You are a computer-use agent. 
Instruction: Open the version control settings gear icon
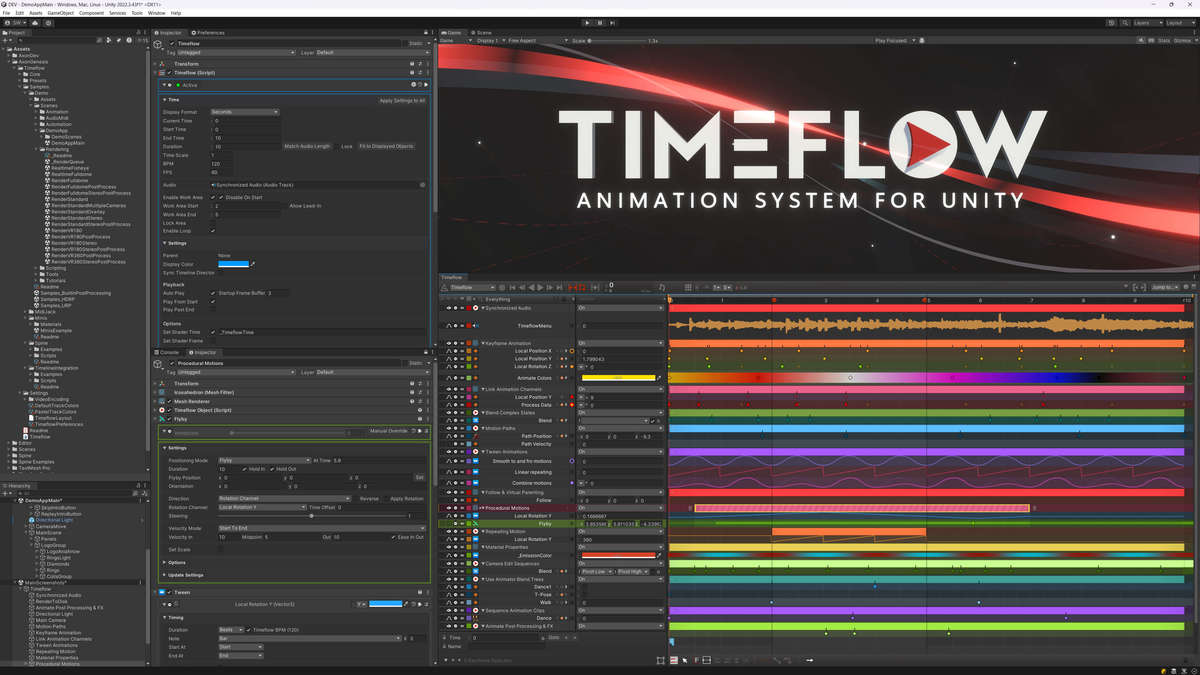(50, 22)
